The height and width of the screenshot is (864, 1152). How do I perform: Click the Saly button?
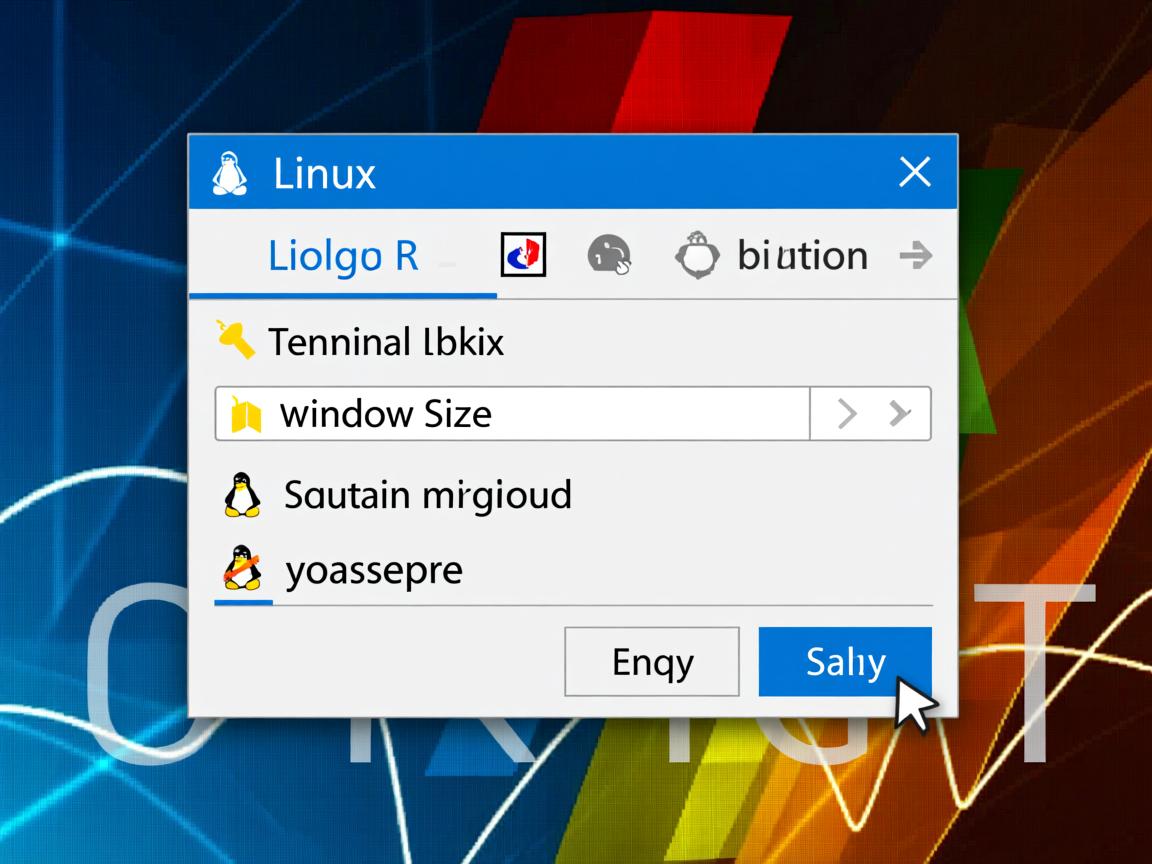[845, 661]
